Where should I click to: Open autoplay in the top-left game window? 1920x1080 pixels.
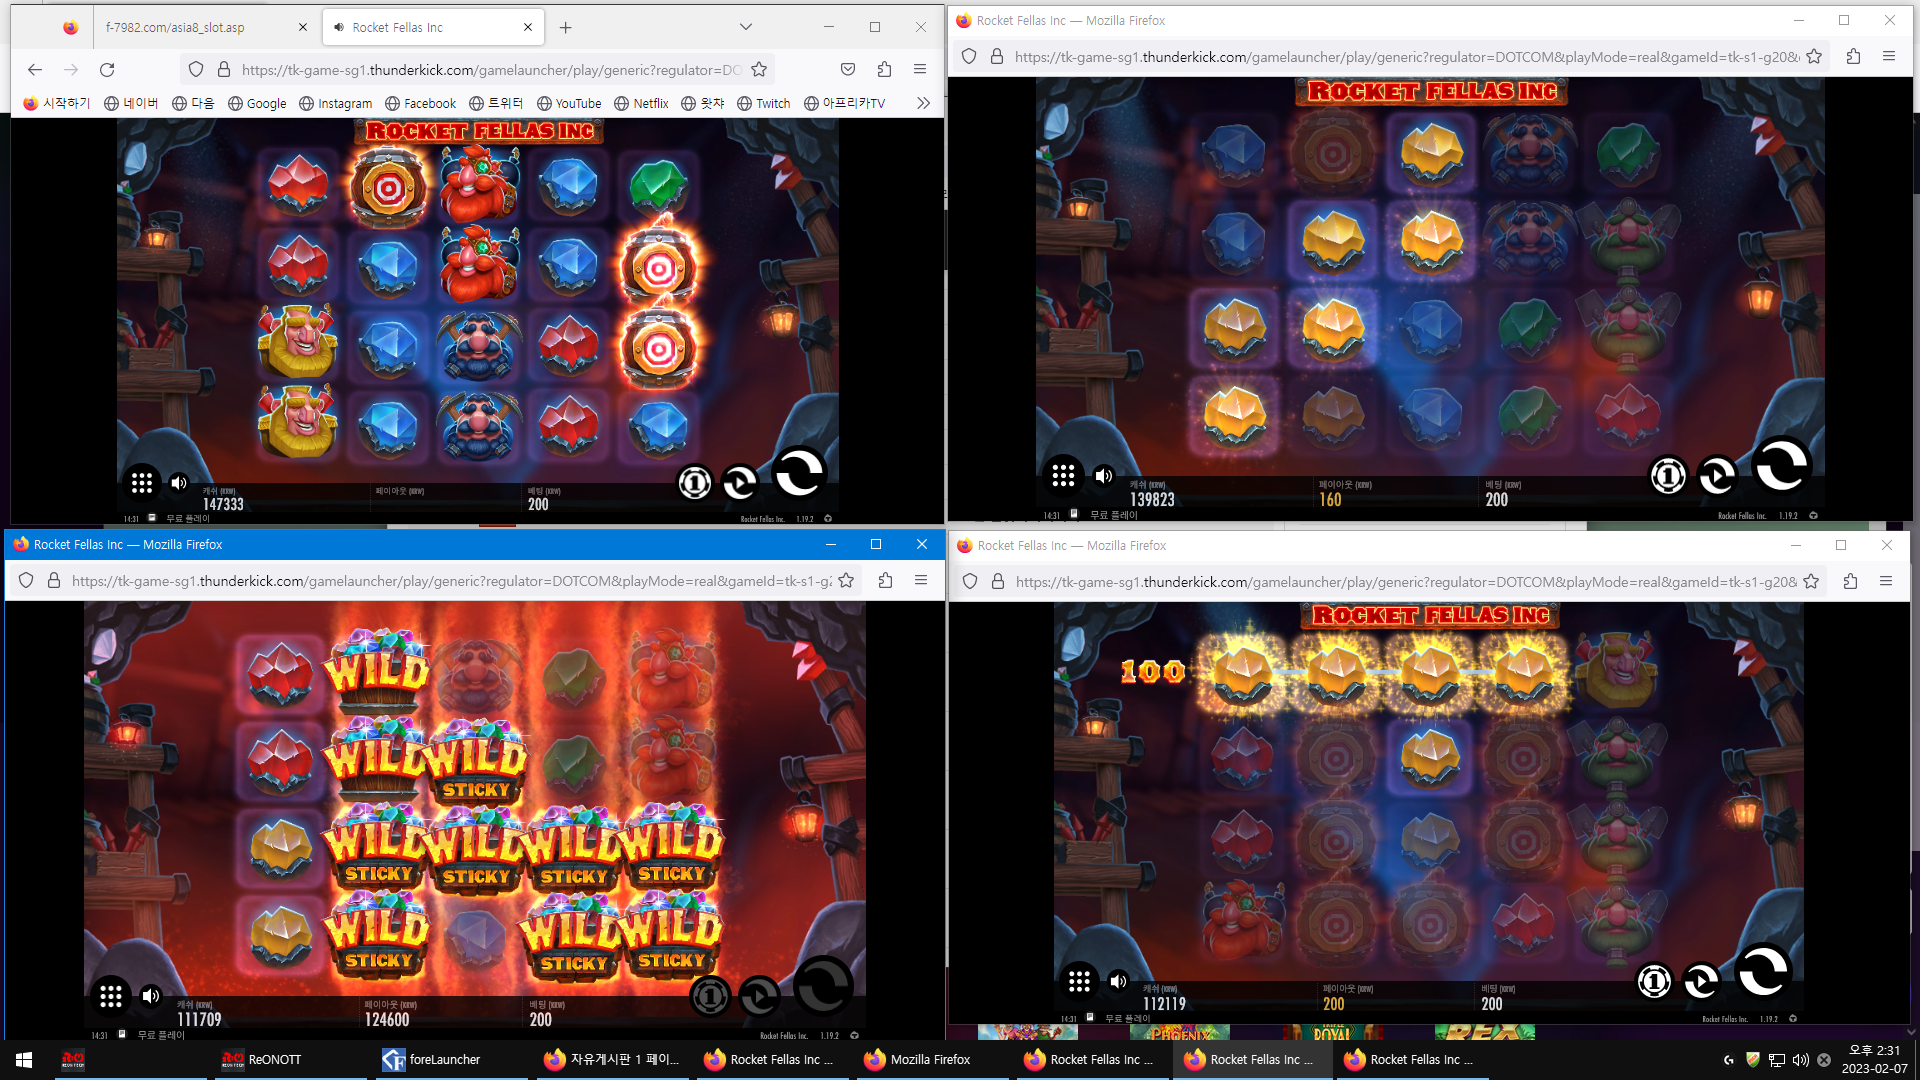pyautogui.click(x=740, y=483)
